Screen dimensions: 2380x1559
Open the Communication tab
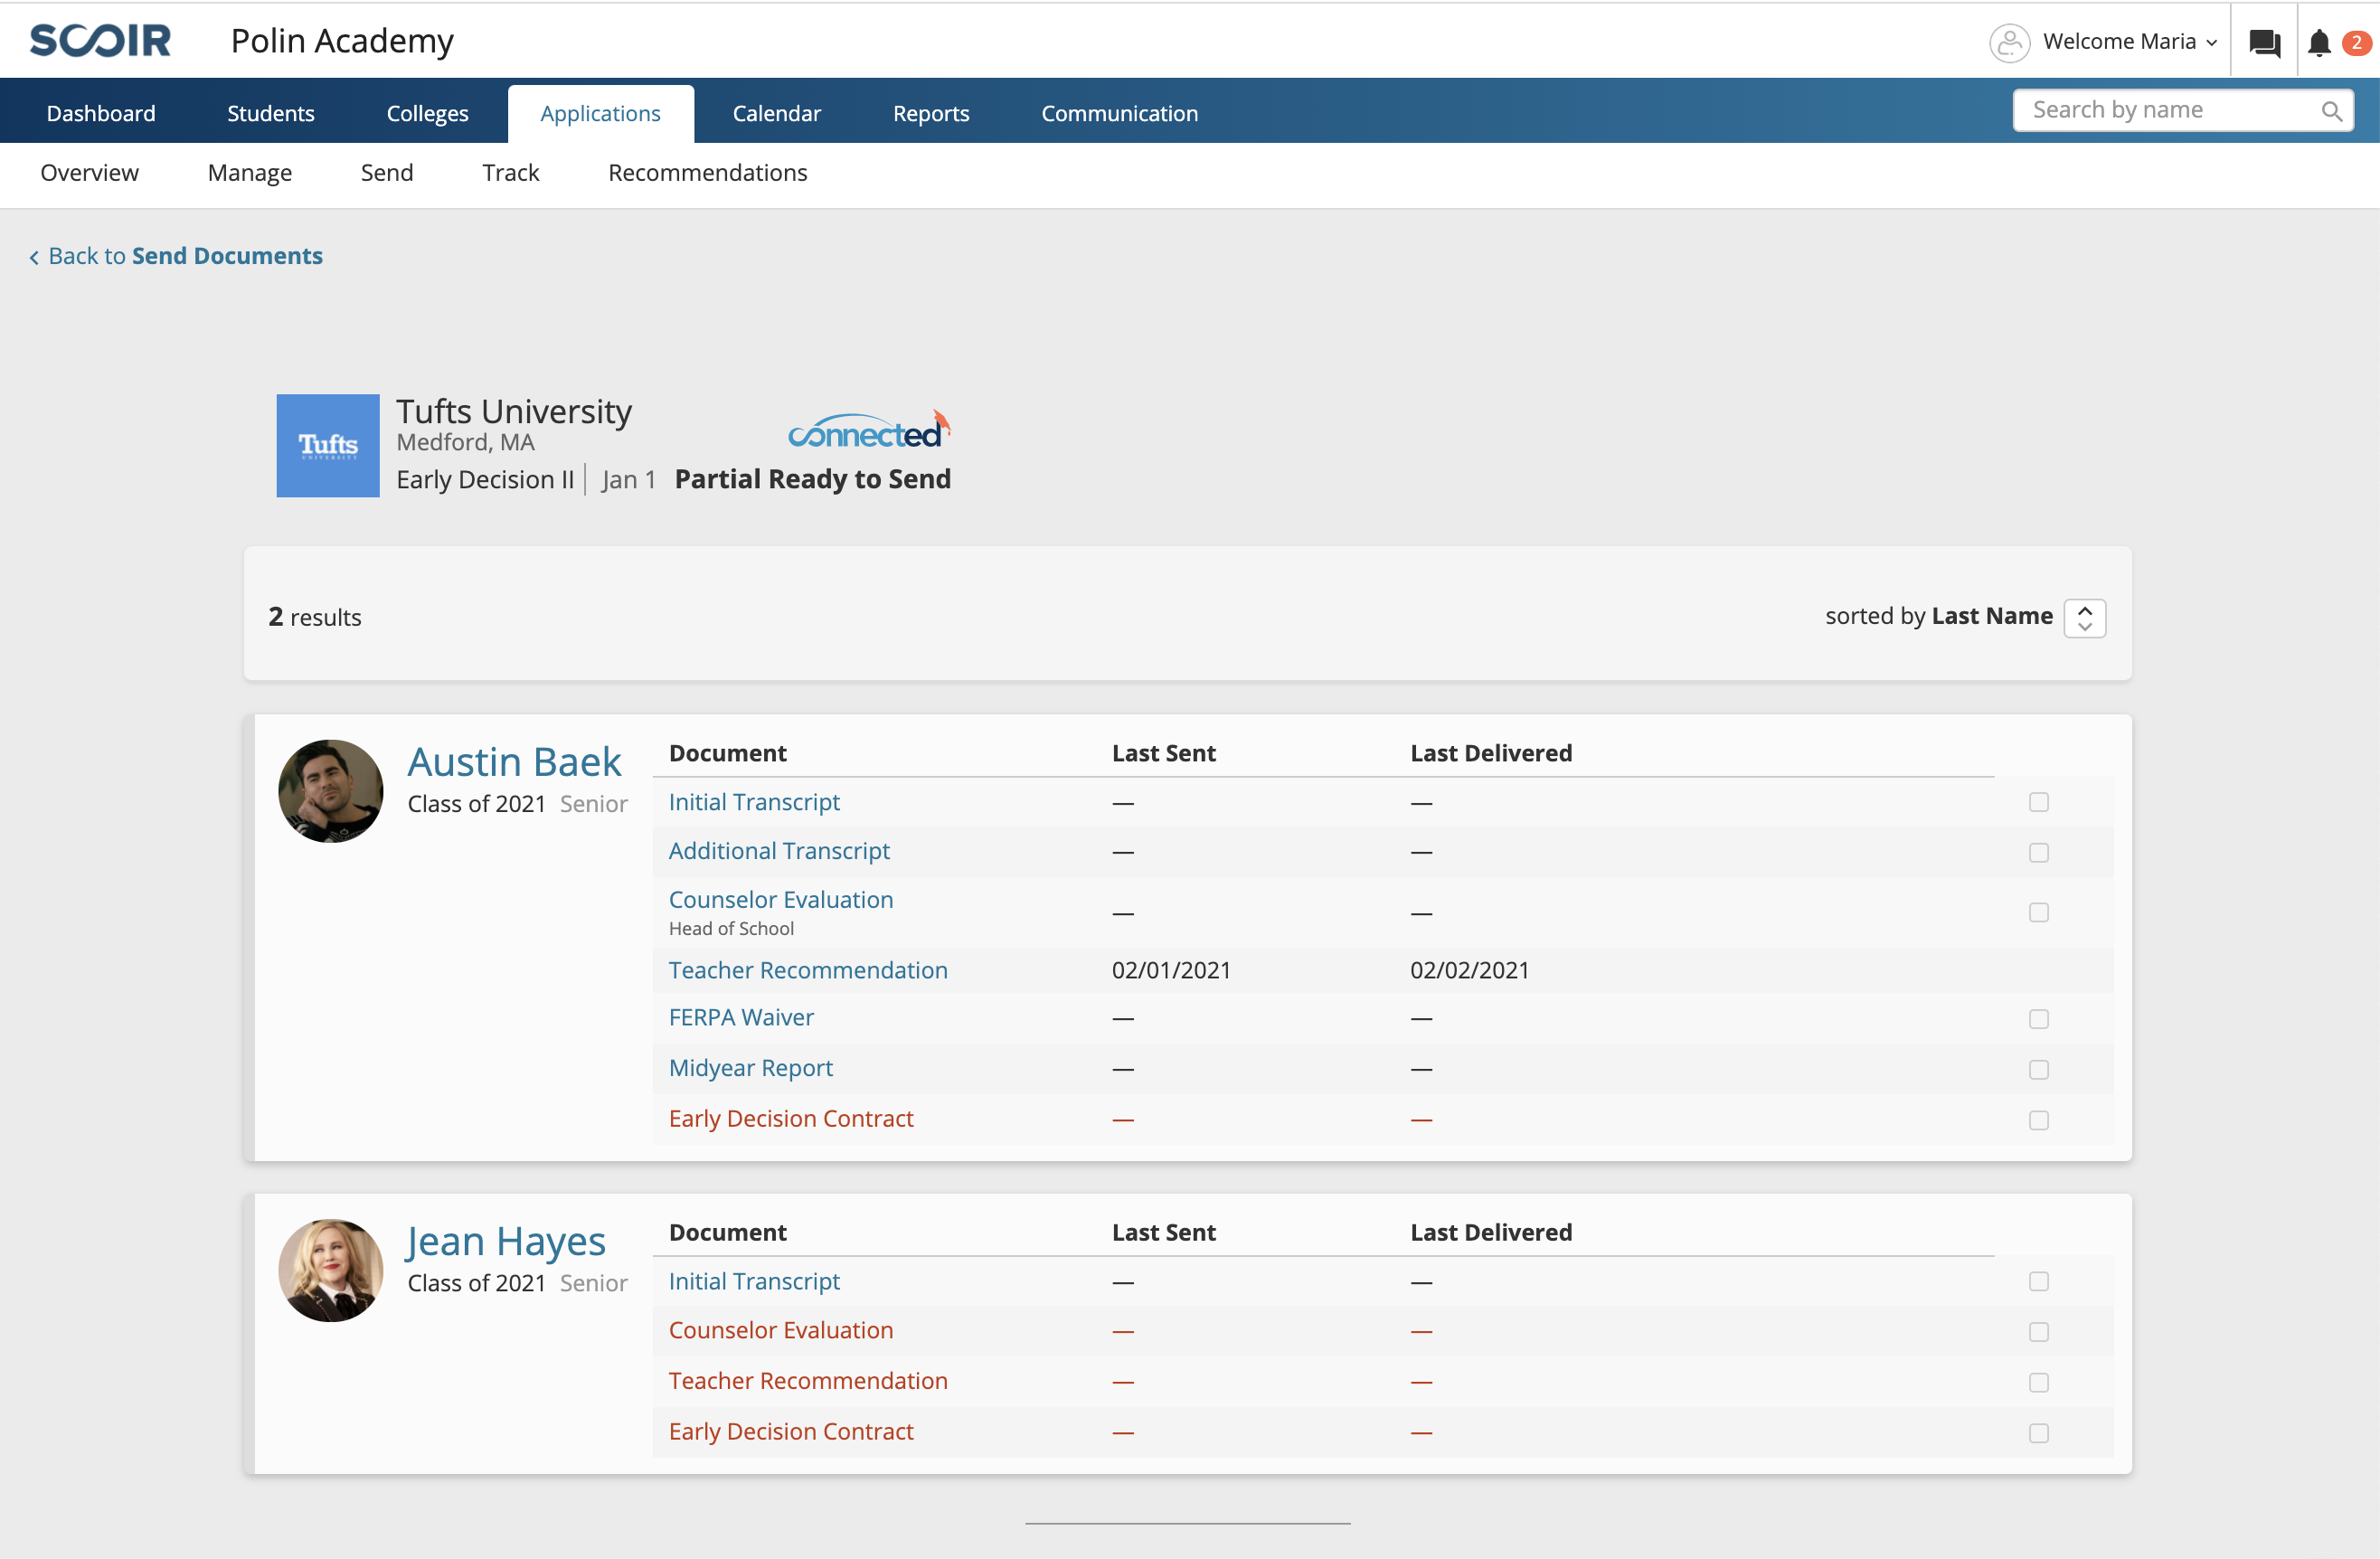click(x=1119, y=113)
